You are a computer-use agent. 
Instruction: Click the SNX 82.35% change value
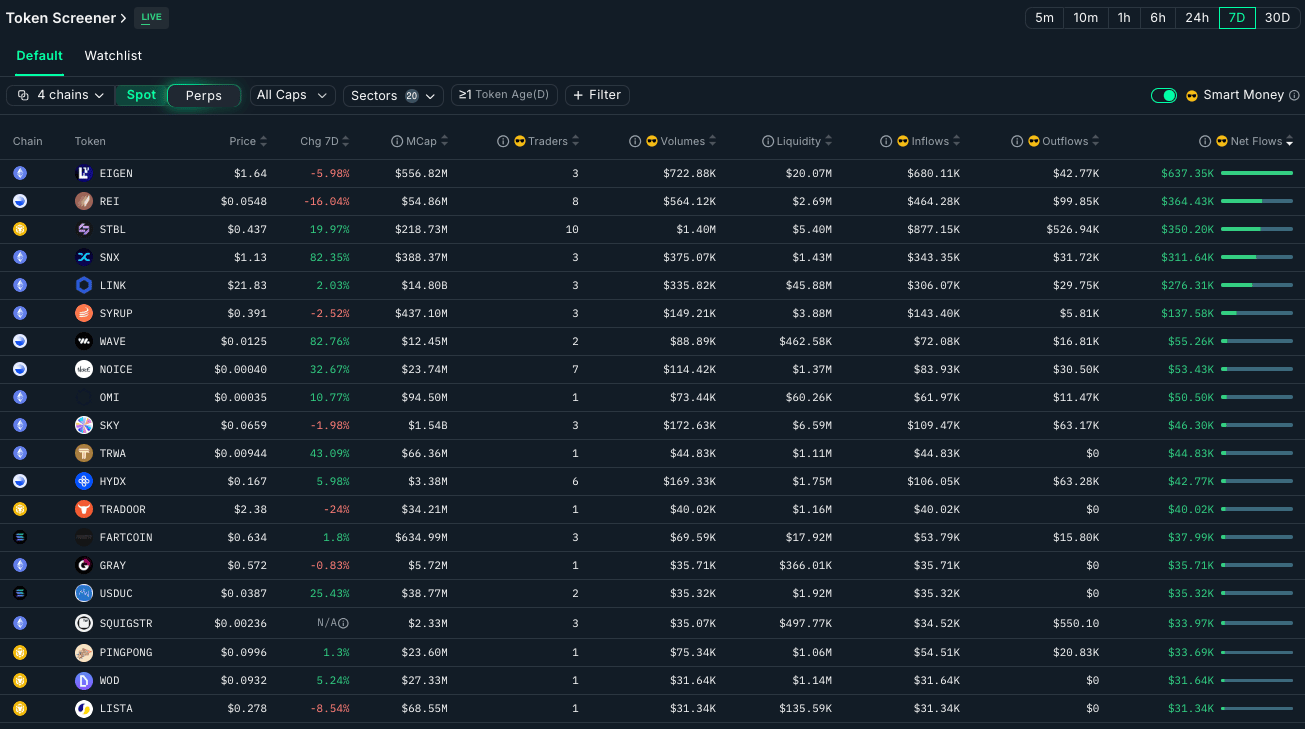pos(330,257)
